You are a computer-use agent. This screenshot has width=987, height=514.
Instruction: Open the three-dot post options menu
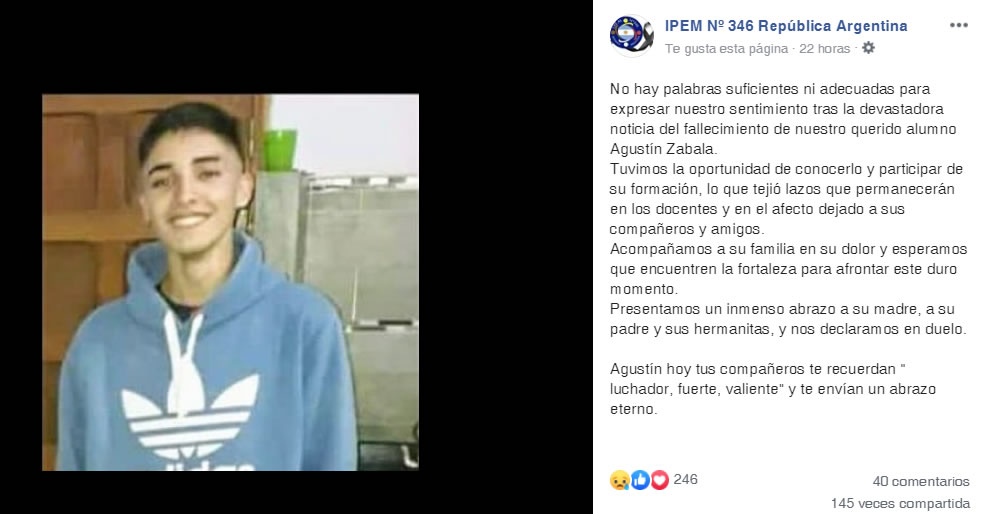coord(958,26)
